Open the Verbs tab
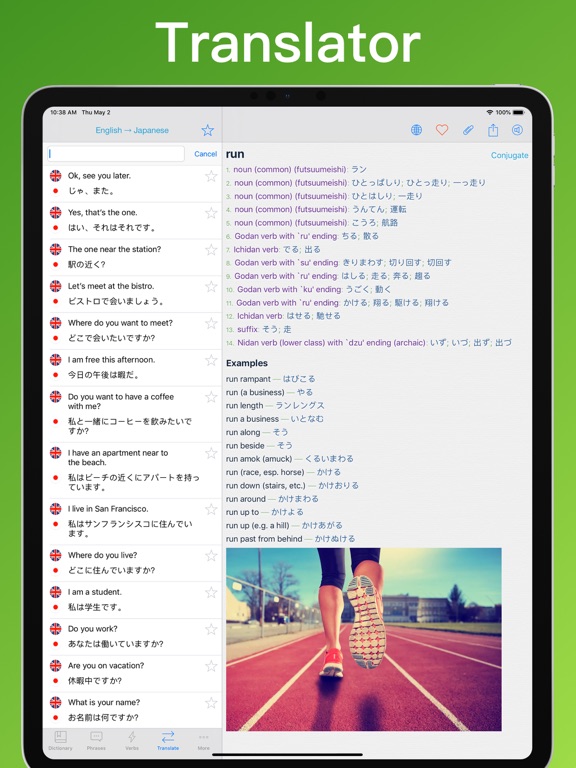Screen dimensions: 576x768 coord(132,741)
